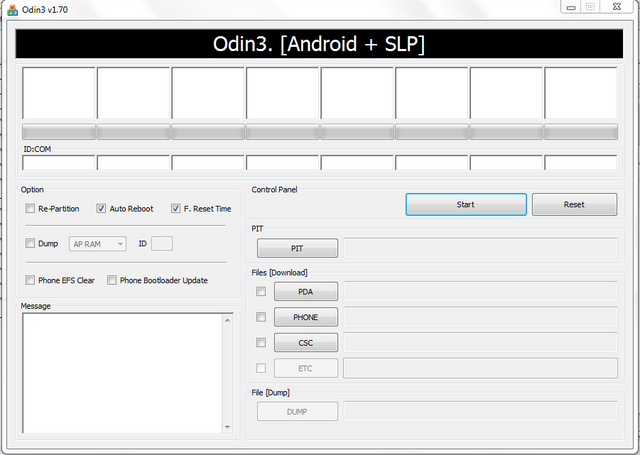Image resolution: width=640 pixels, height=455 pixels.
Task: Uncheck the Auto Reboot option
Action: click(x=101, y=209)
